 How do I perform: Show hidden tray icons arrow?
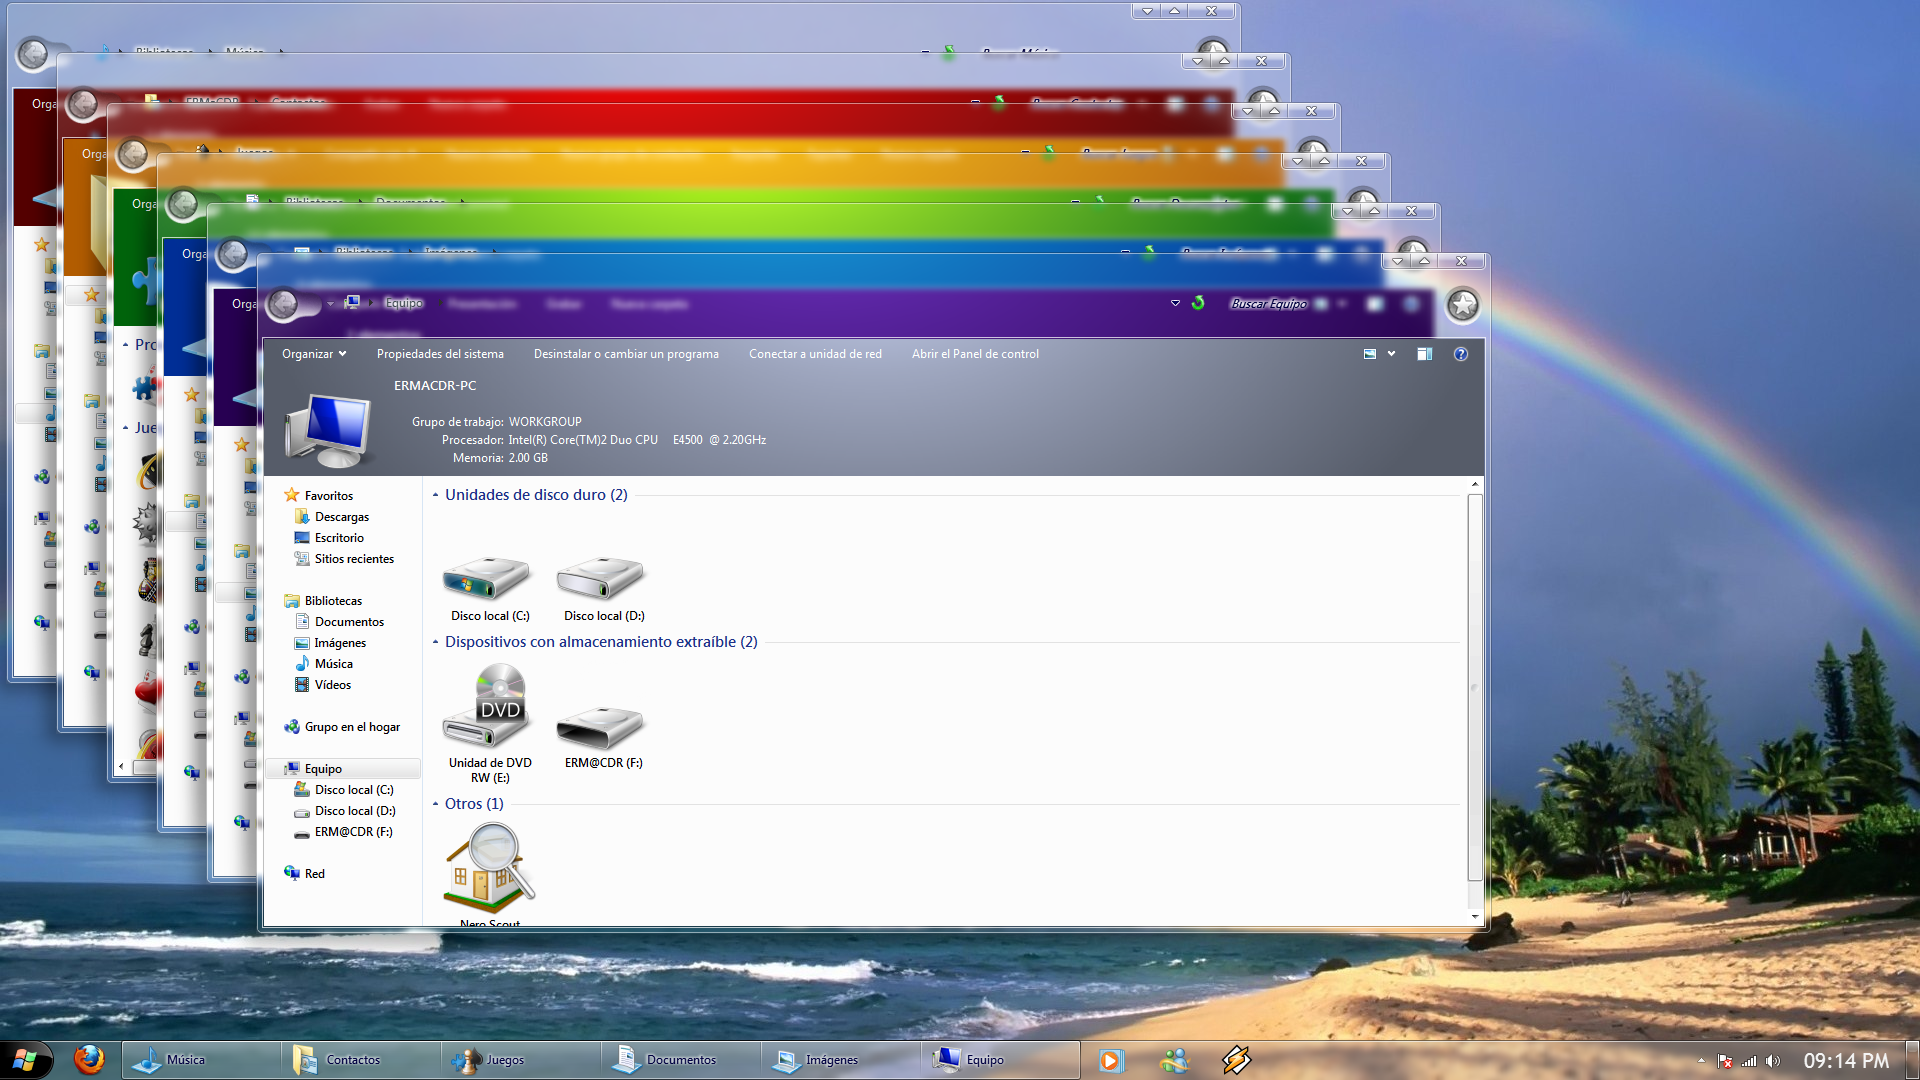[x=1701, y=1061]
